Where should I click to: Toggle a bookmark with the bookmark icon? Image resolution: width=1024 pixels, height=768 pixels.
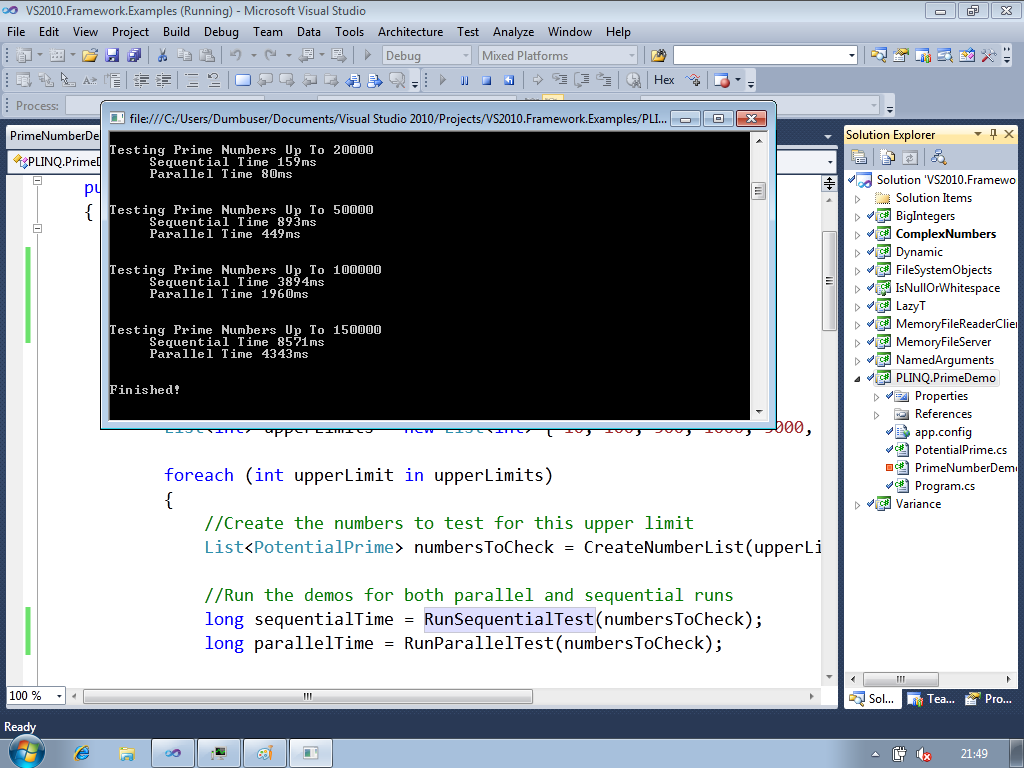[x=243, y=80]
